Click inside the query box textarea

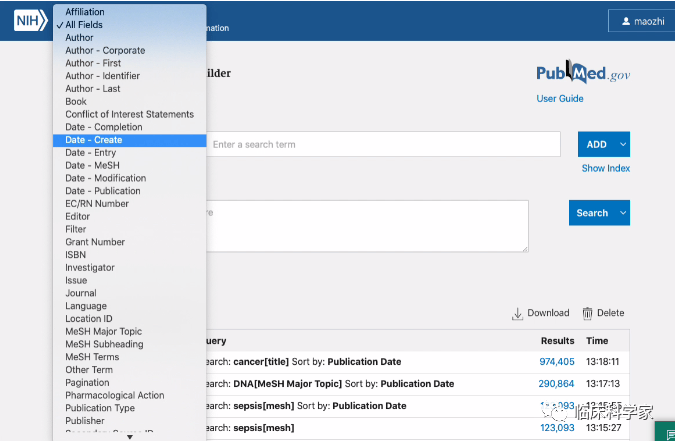[367, 226]
